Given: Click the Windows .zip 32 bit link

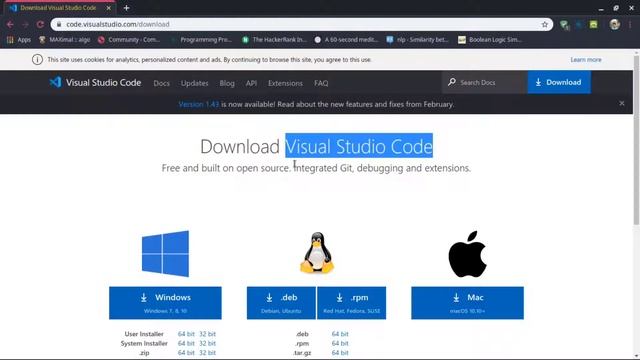Looking at the screenshot, I should [207, 353].
